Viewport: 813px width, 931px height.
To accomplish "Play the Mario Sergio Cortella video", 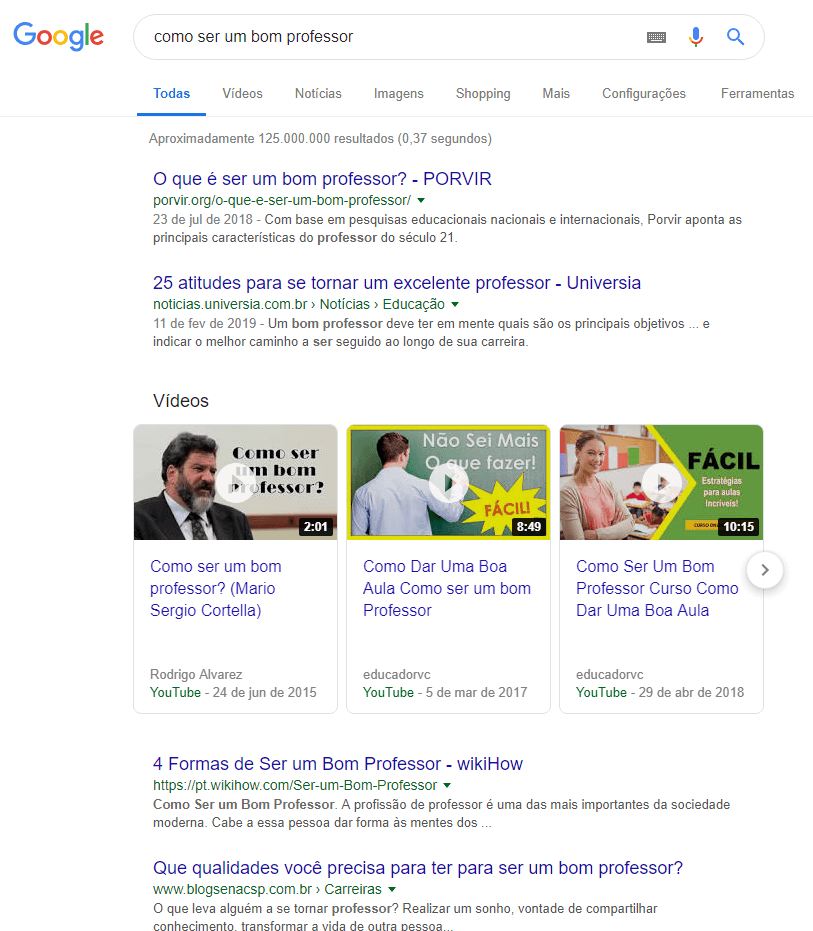I will pyautogui.click(x=234, y=482).
